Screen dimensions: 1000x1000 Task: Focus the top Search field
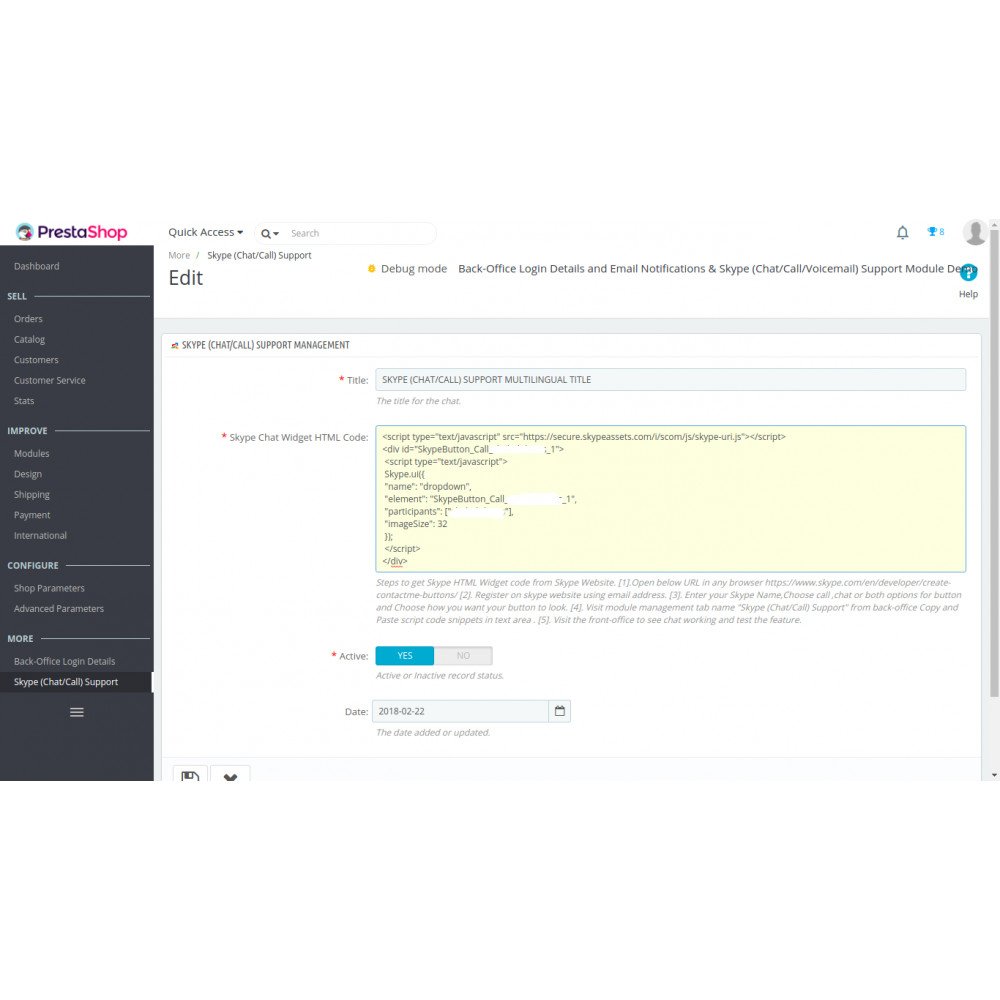click(x=360, y=233)
